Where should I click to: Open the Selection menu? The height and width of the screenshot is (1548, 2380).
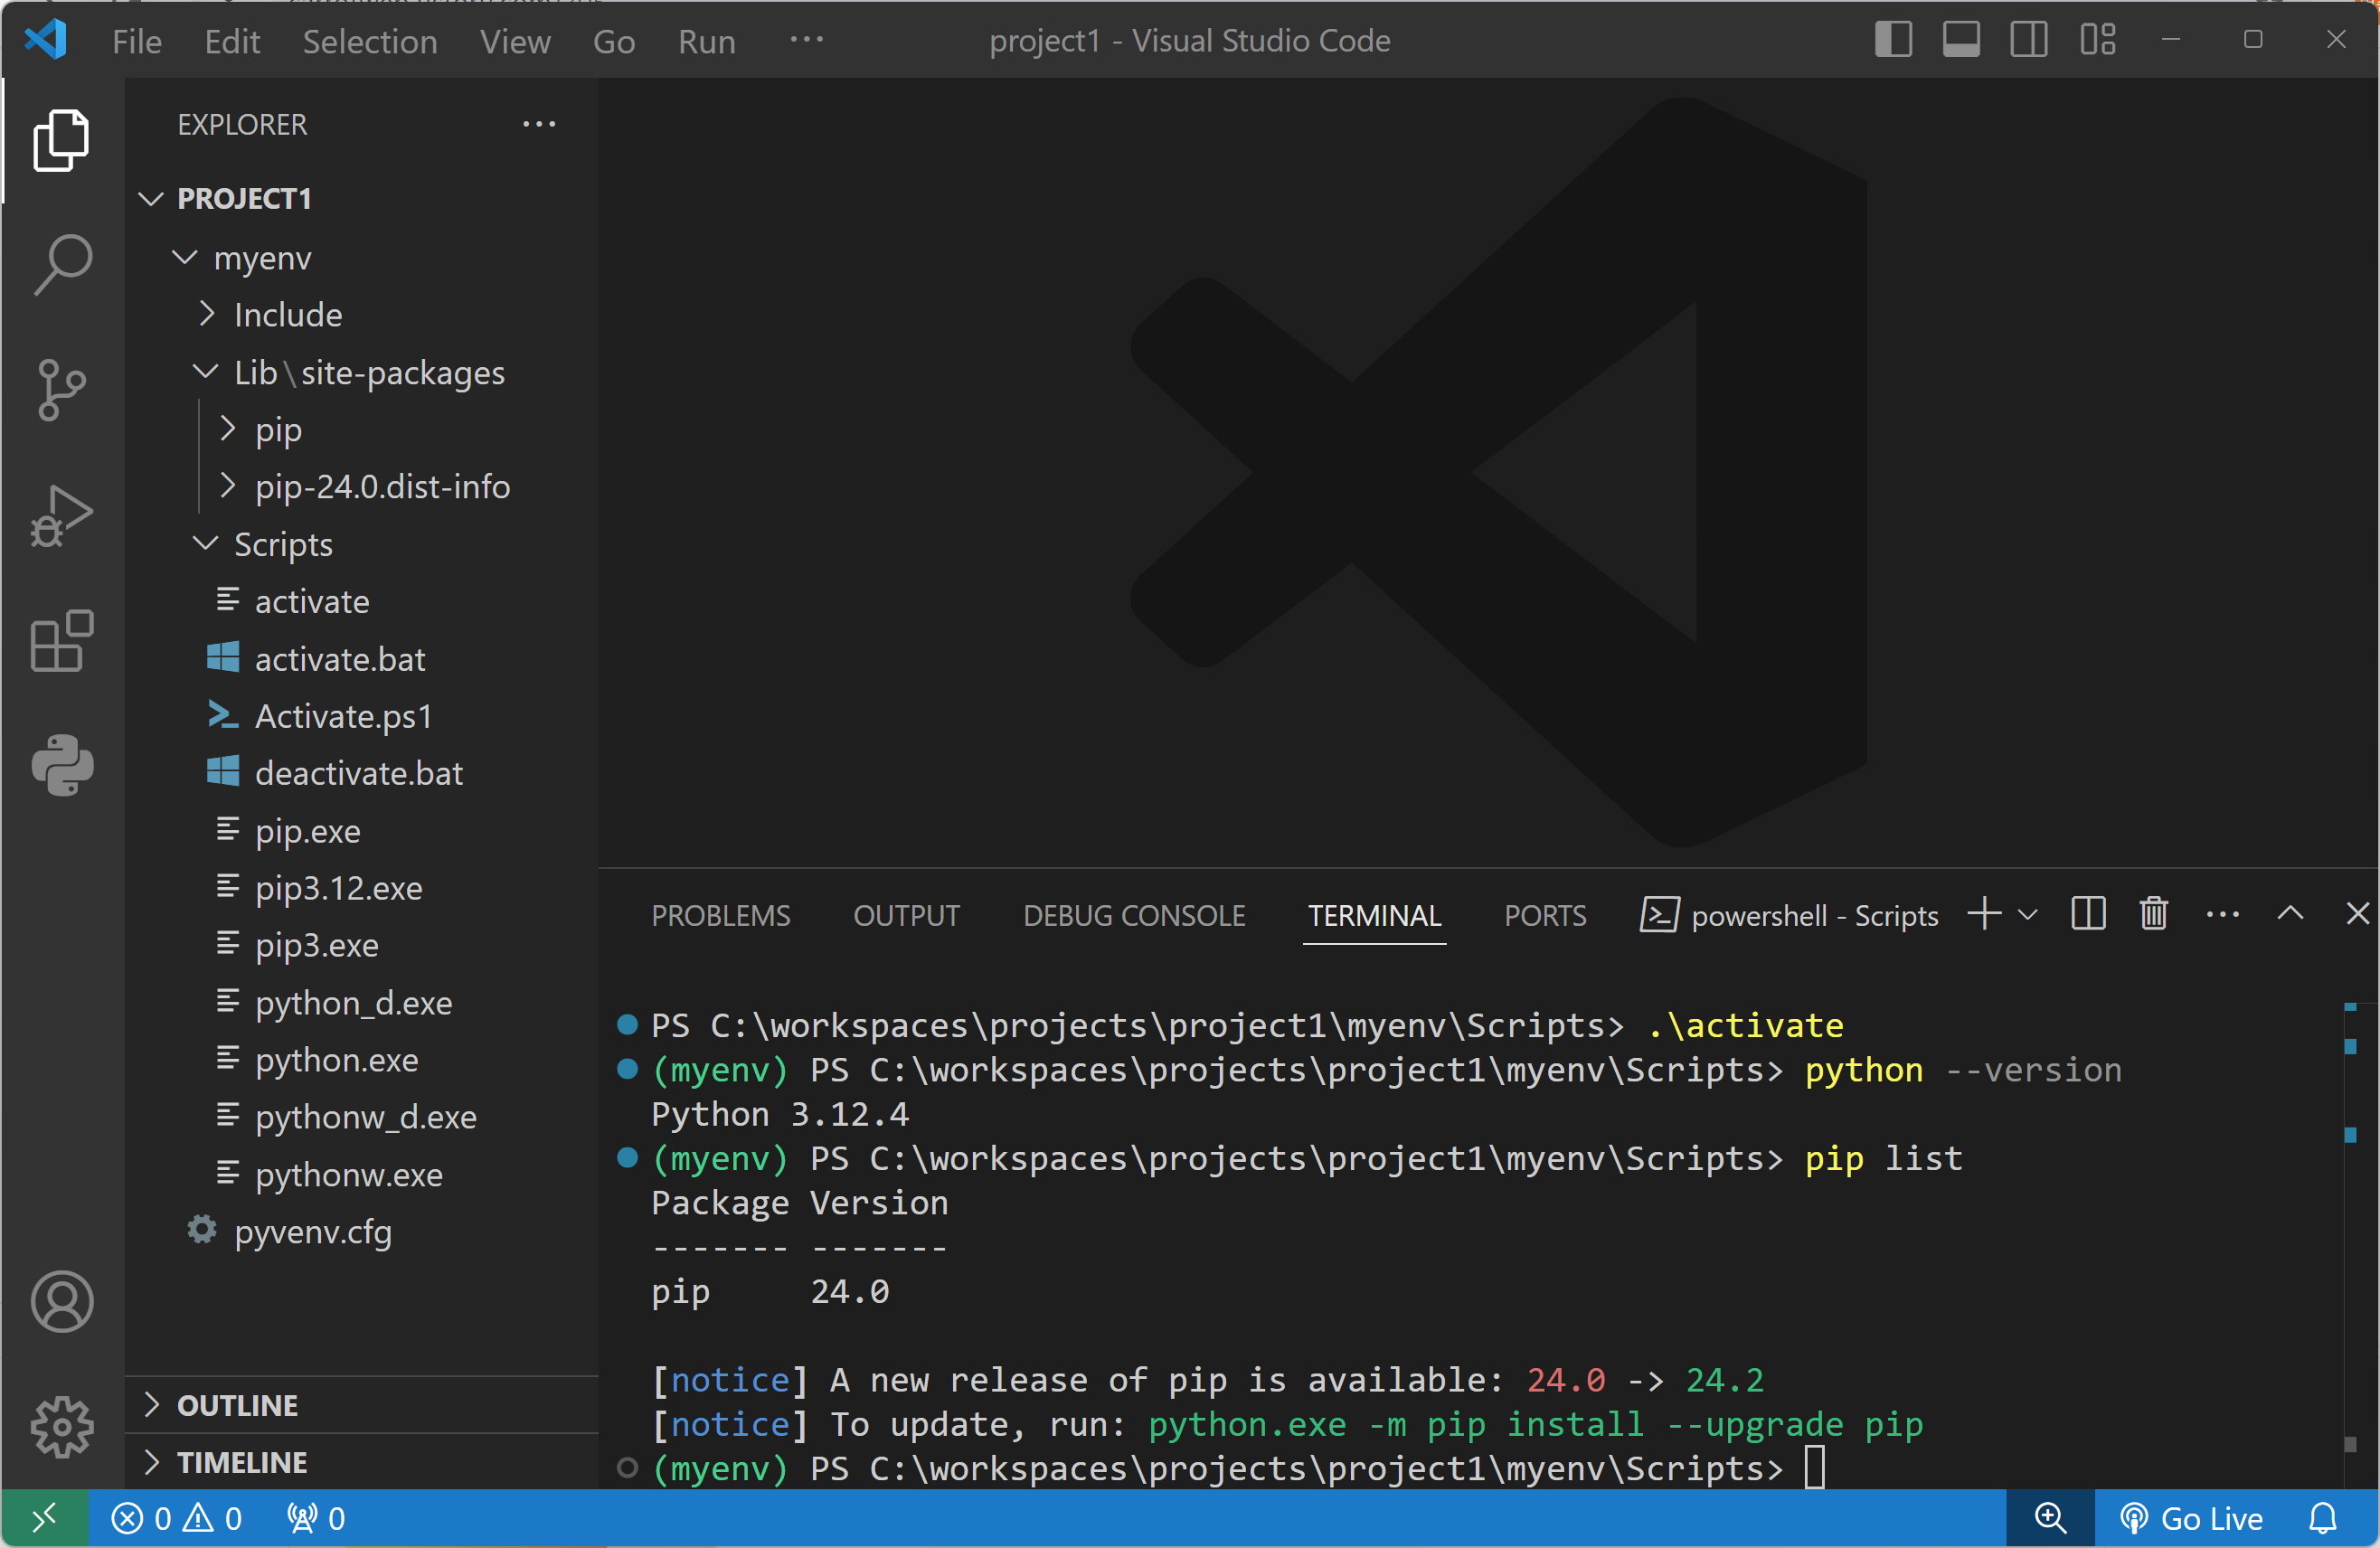click(370, 41)
